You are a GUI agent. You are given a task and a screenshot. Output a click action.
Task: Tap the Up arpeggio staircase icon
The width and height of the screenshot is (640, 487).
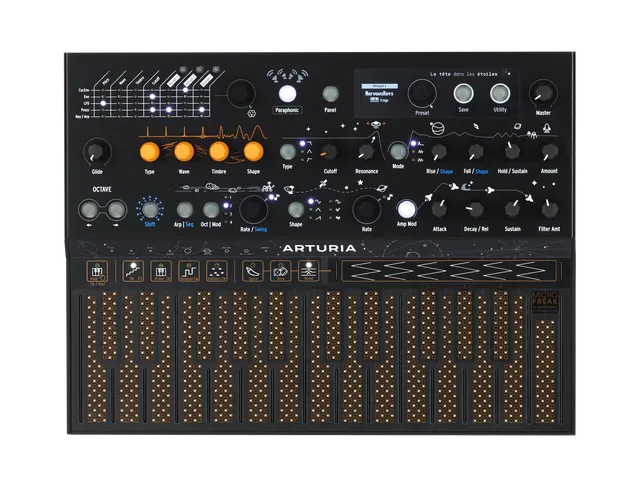tap(133, 271)
